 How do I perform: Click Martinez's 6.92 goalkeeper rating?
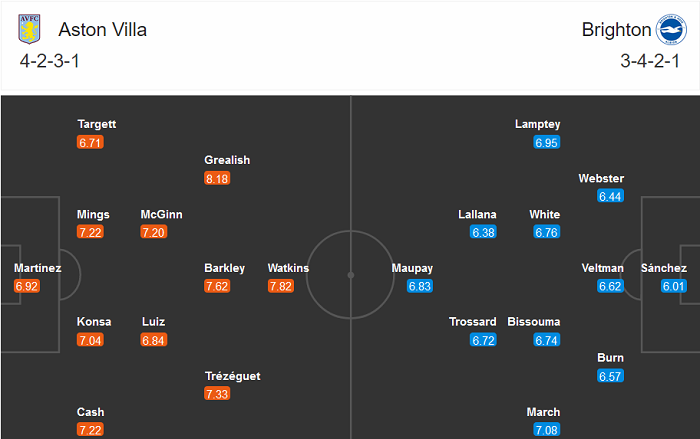27,286
